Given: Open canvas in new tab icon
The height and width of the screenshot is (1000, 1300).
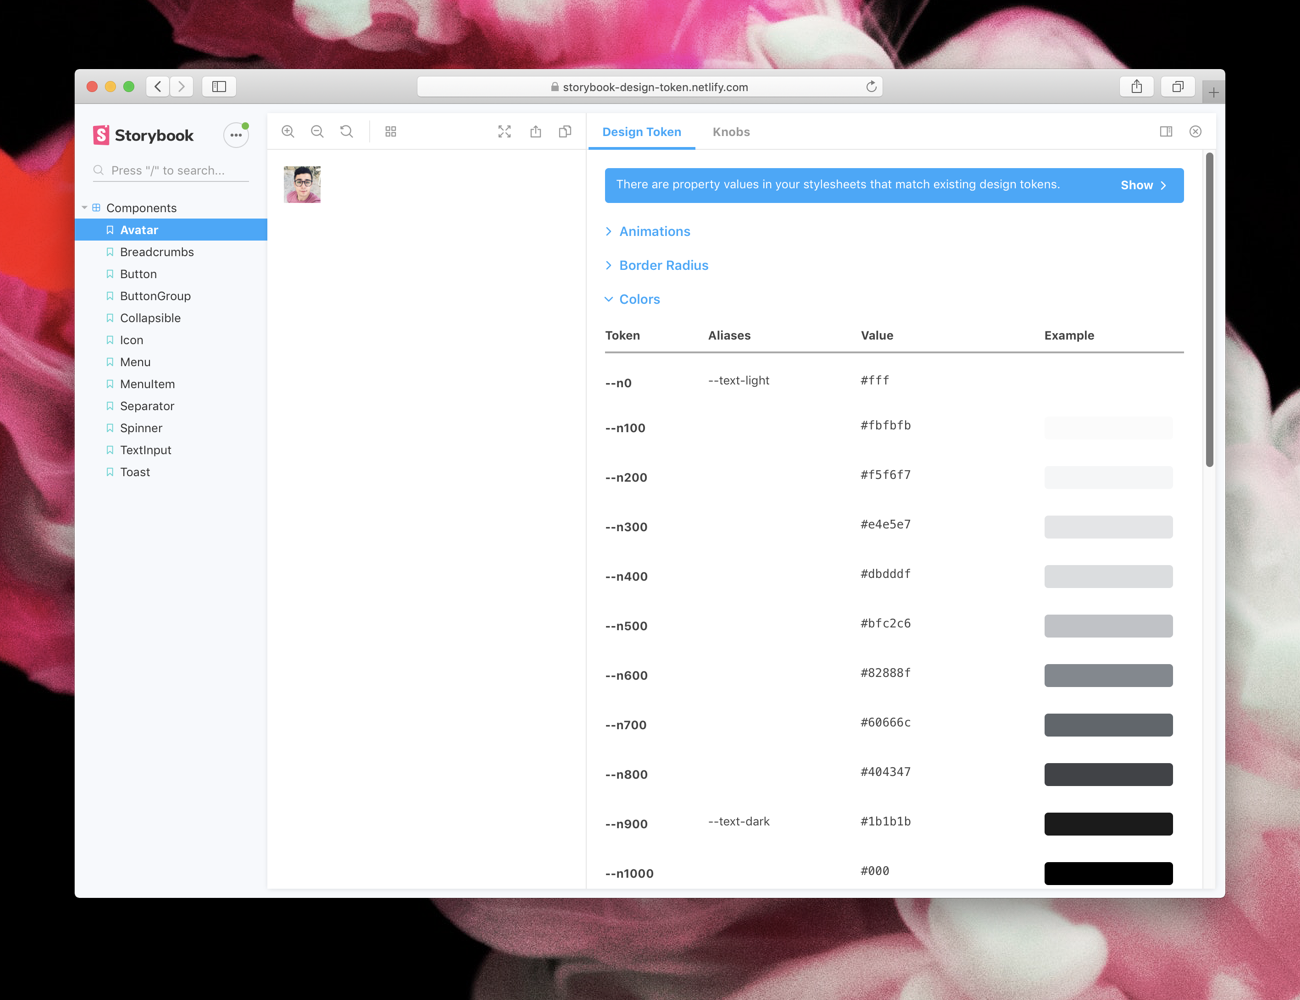Looking at the screenshot, I should pyautogui.click(x=536, y=132).
